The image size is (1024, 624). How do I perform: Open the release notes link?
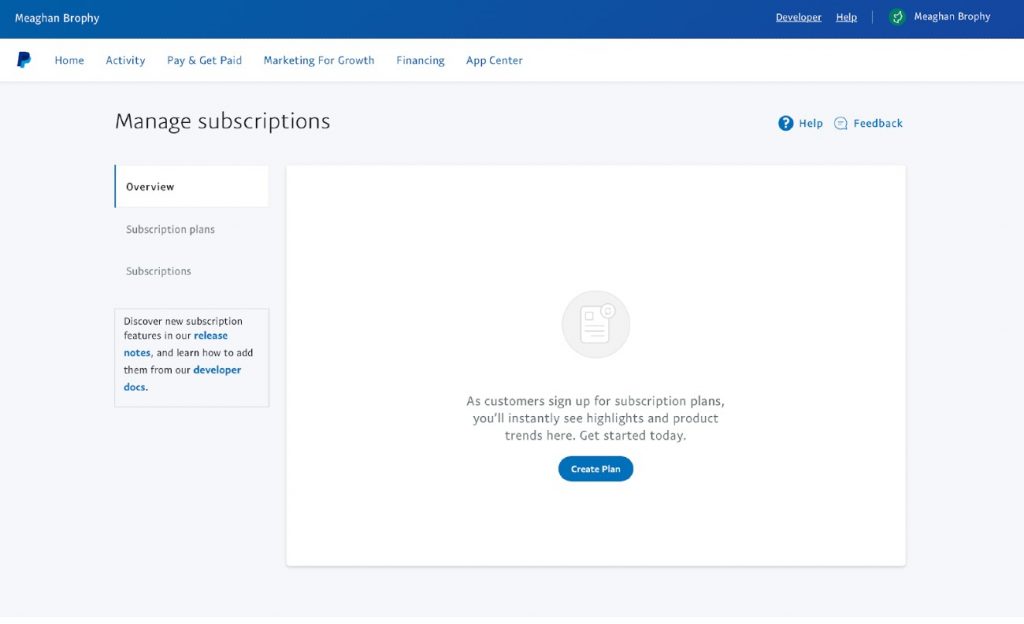[x=211, y=336]
